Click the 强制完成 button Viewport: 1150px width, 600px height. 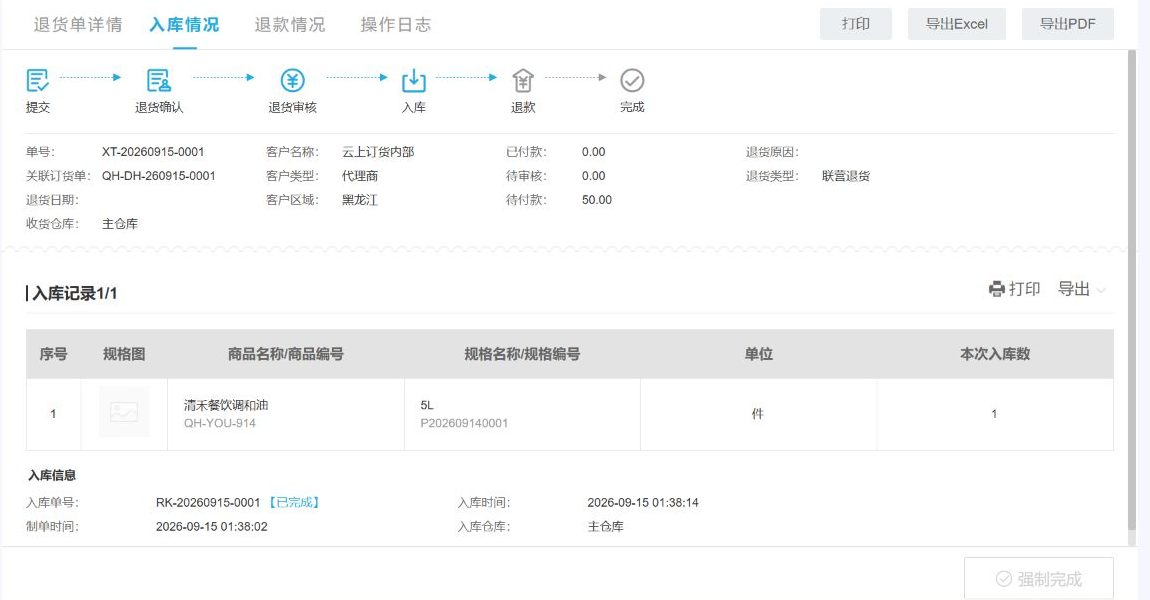1039,579
